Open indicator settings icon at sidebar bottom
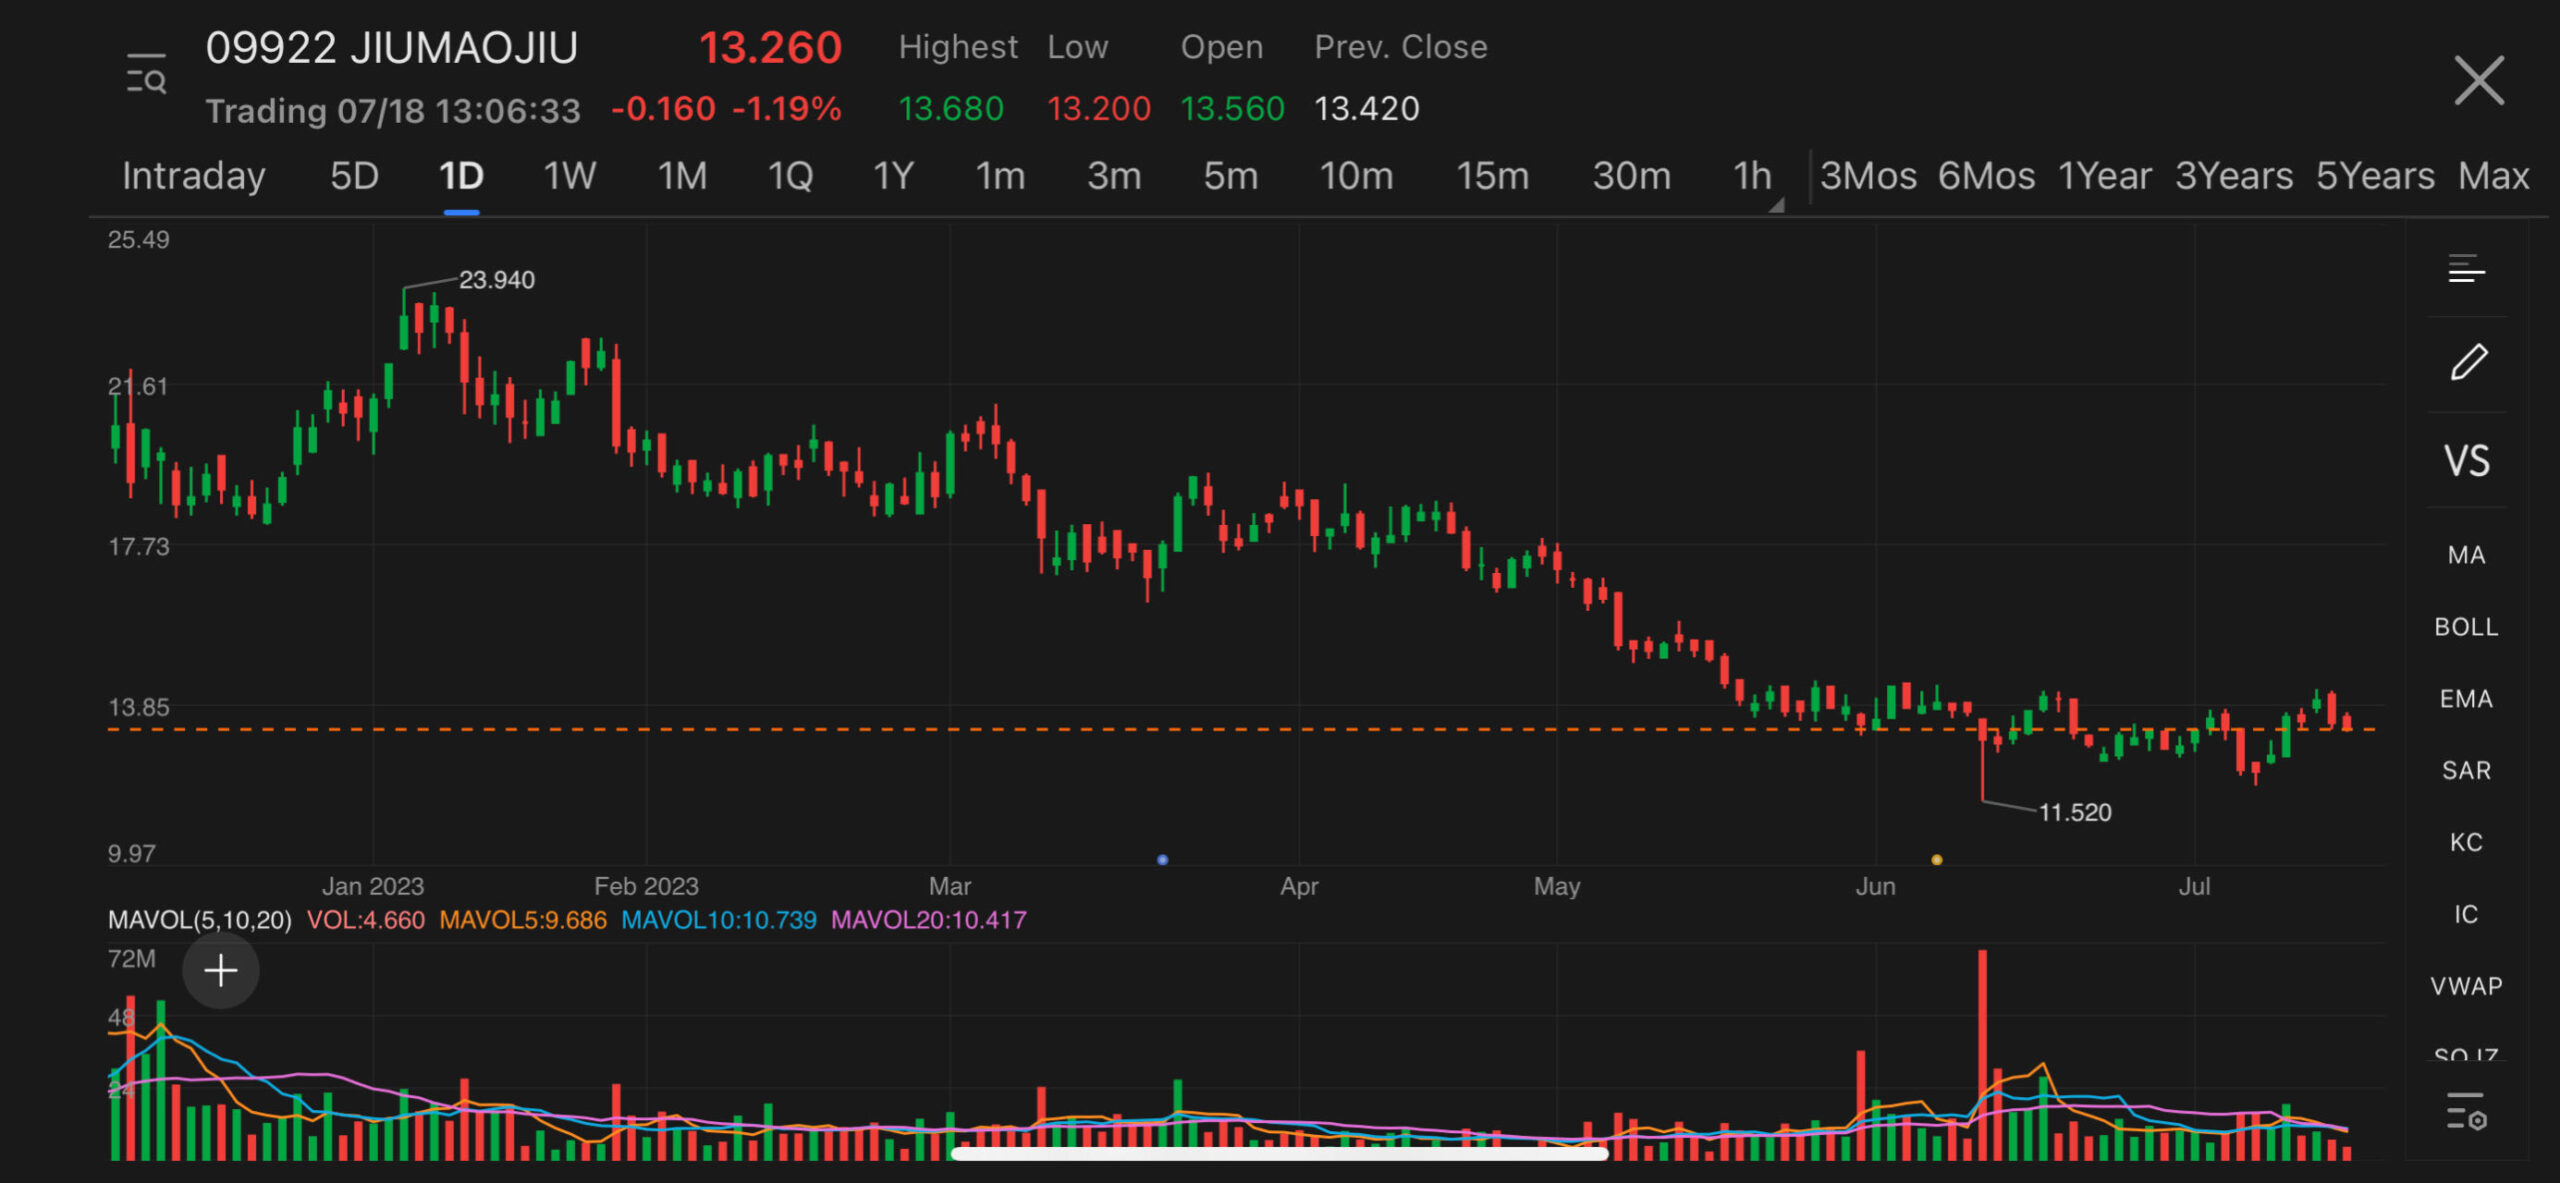This screenshot has height=1183, width=2560. coord(2466,1112)
